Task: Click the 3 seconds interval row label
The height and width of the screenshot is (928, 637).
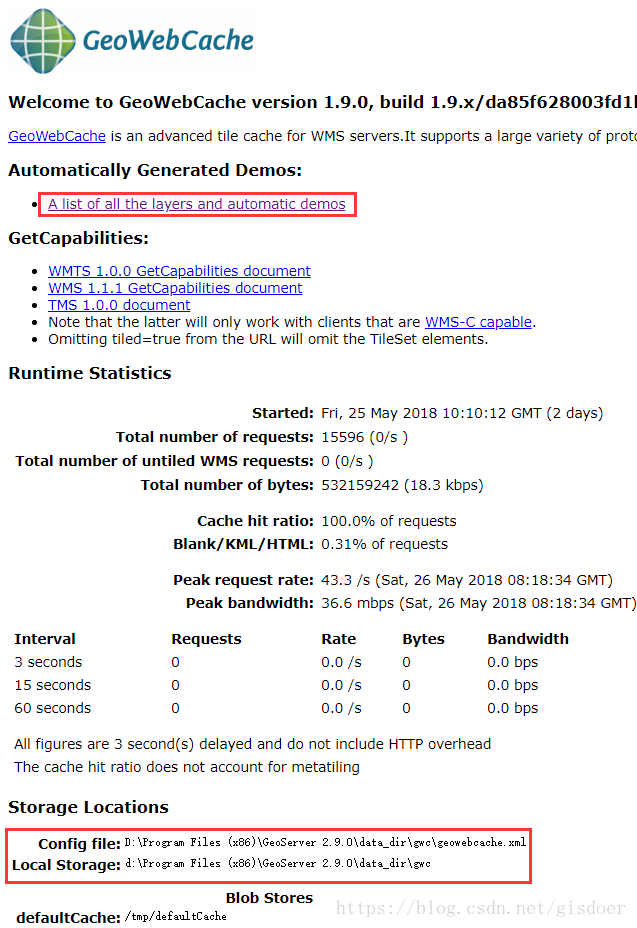Action: pos(49,662)
